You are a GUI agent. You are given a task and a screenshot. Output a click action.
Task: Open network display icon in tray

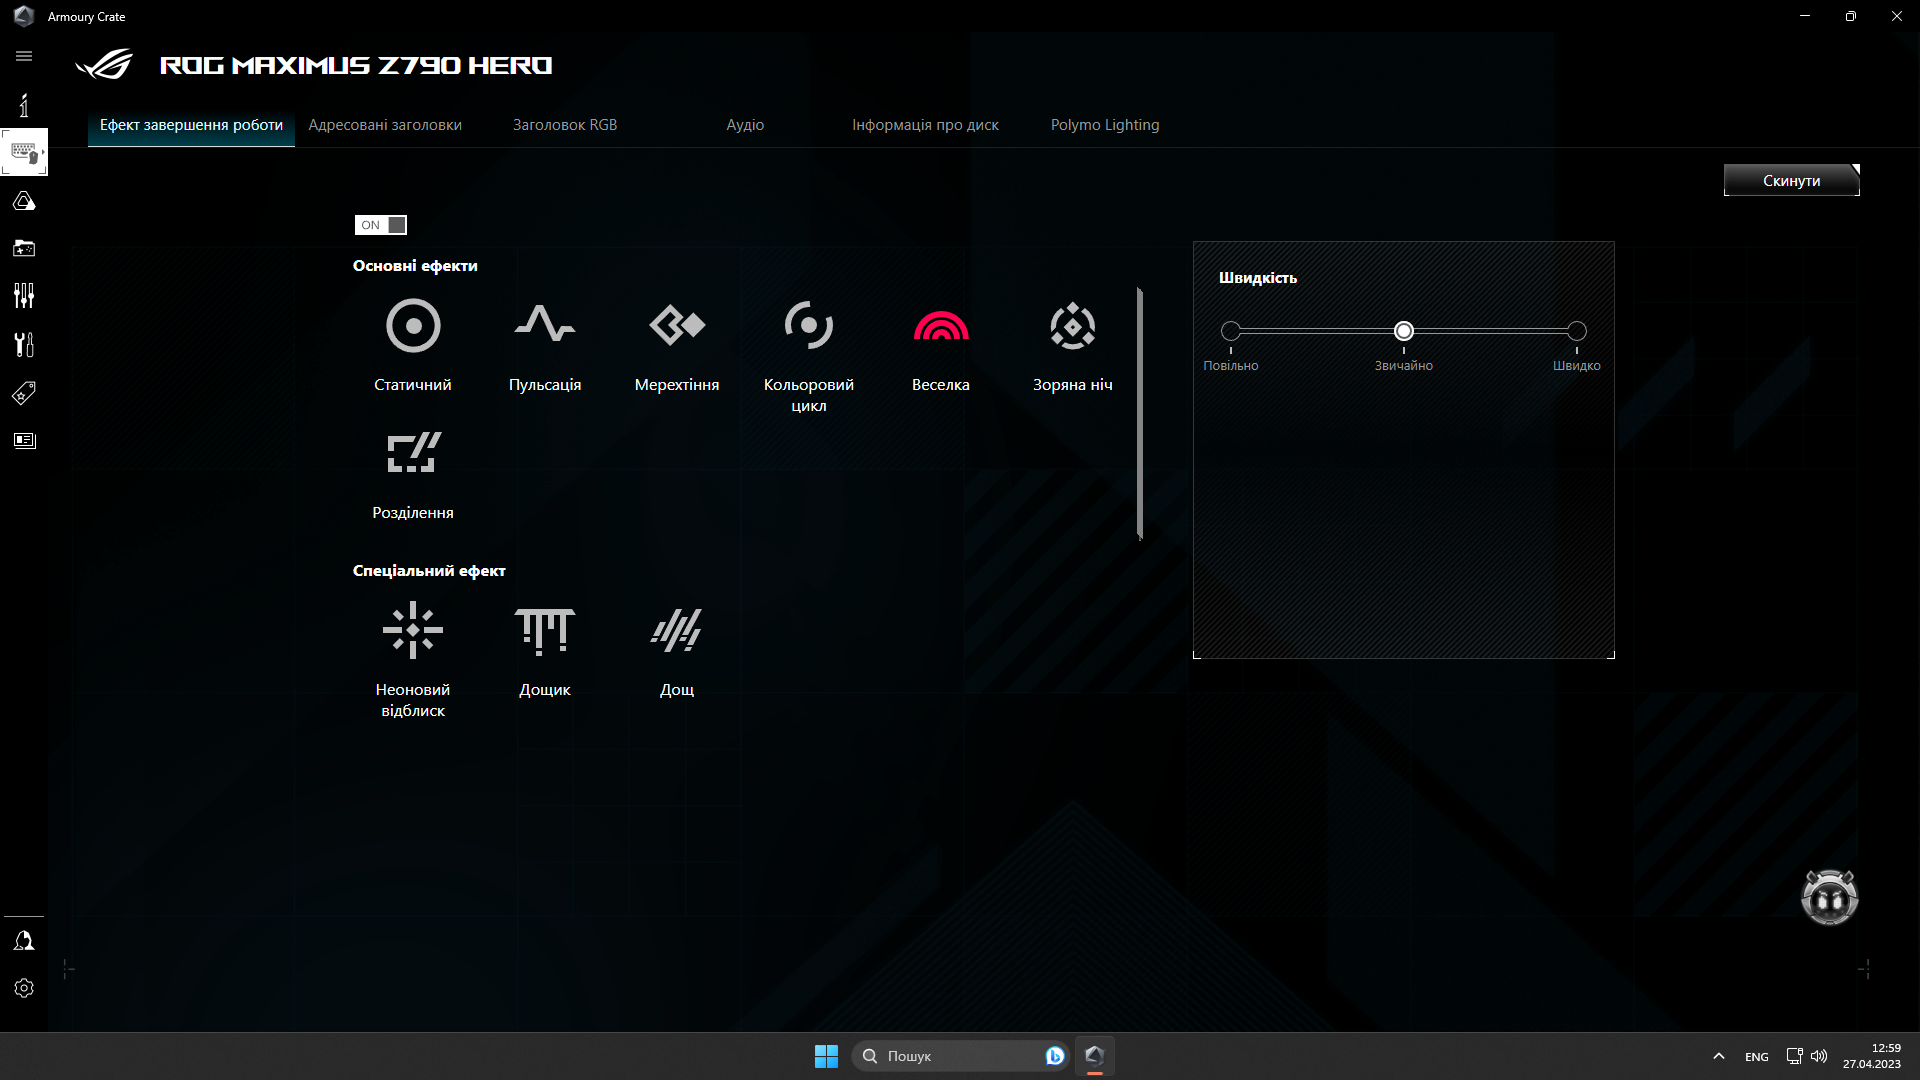point(1794,1056)
